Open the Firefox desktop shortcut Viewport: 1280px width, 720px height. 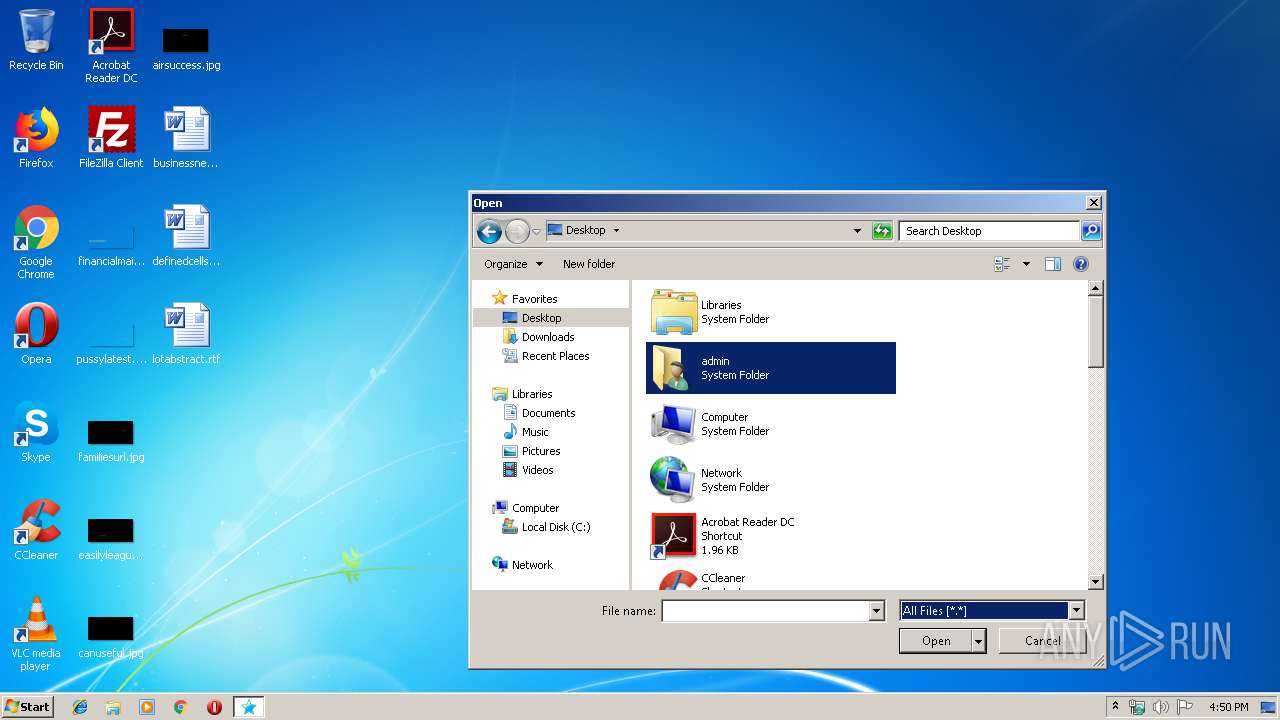[x=36, y=139]
